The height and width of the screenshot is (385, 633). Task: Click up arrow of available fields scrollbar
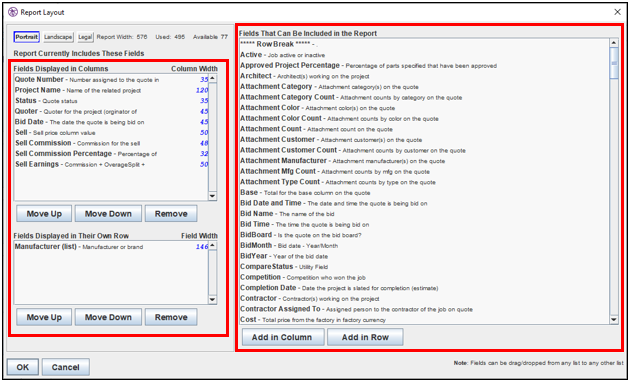click(x=614, y=42)
